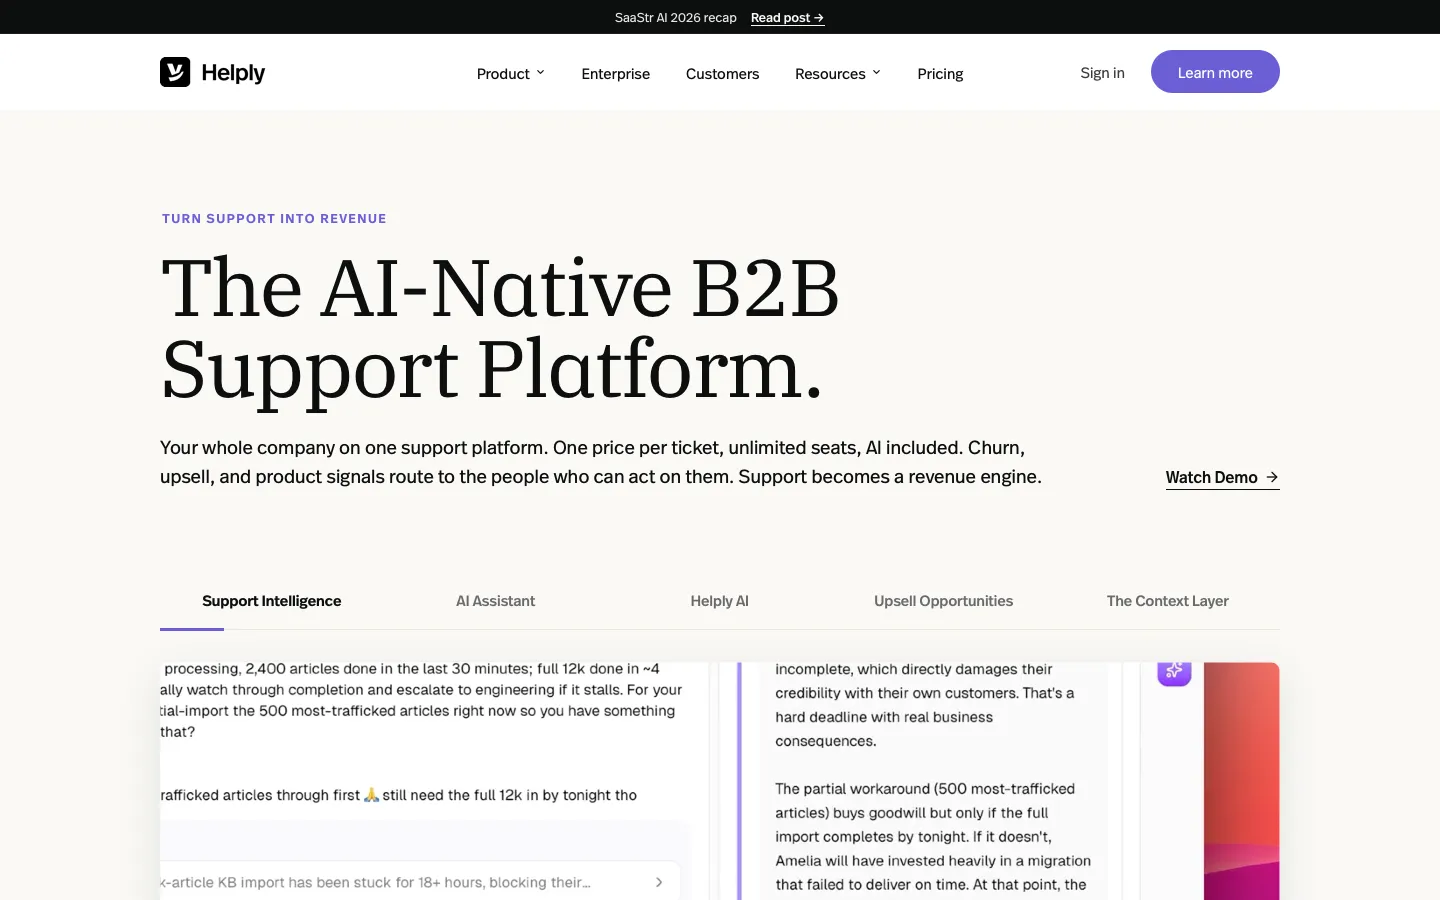Click the sparkle AI icon in preview
Image resolution: width=1440 pixels, height=900 pixels.
click(x=1174, y=673)
